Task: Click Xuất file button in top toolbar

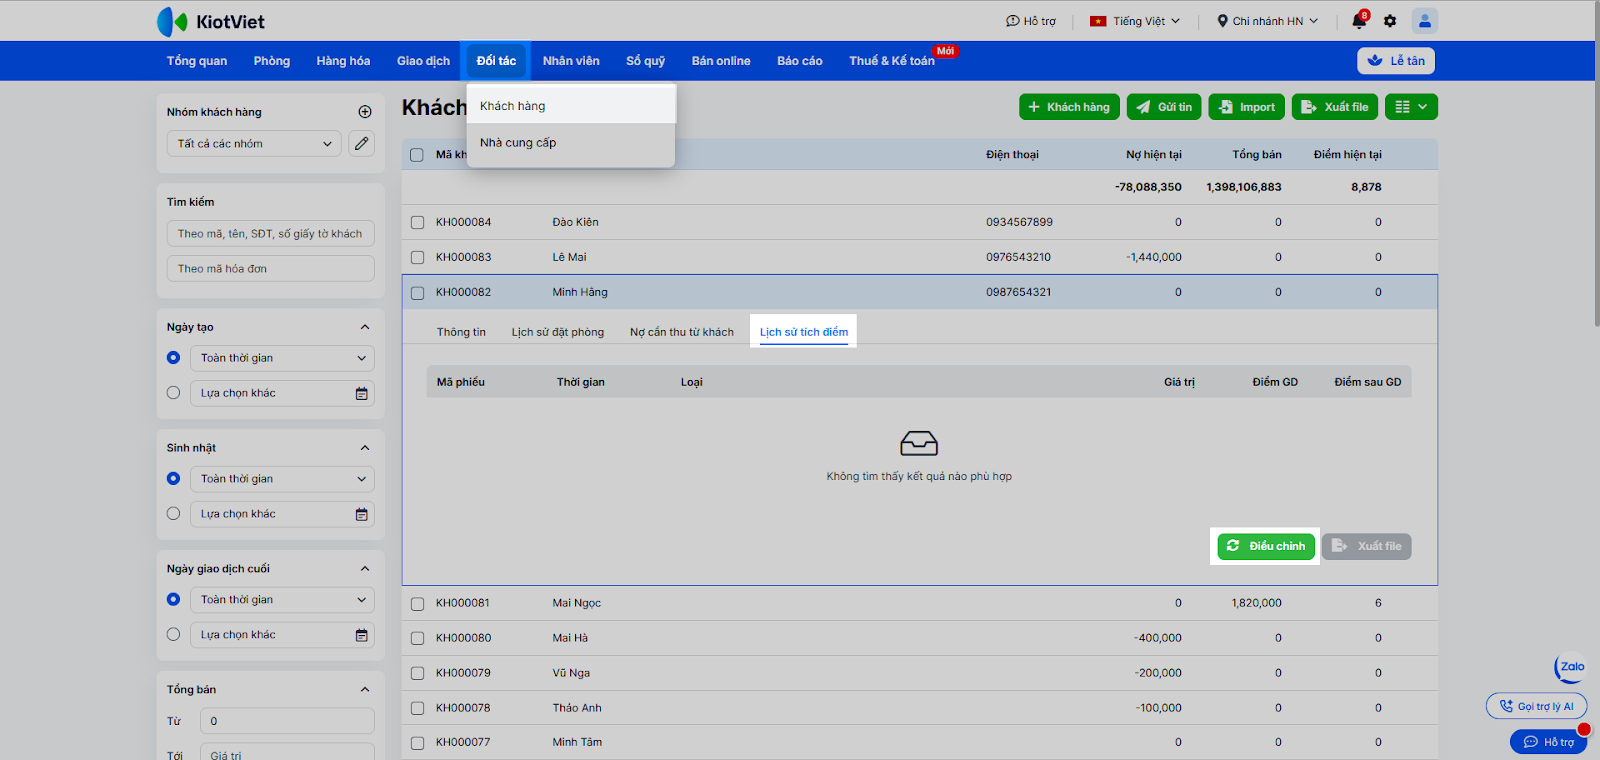Action: (1335, 107)
